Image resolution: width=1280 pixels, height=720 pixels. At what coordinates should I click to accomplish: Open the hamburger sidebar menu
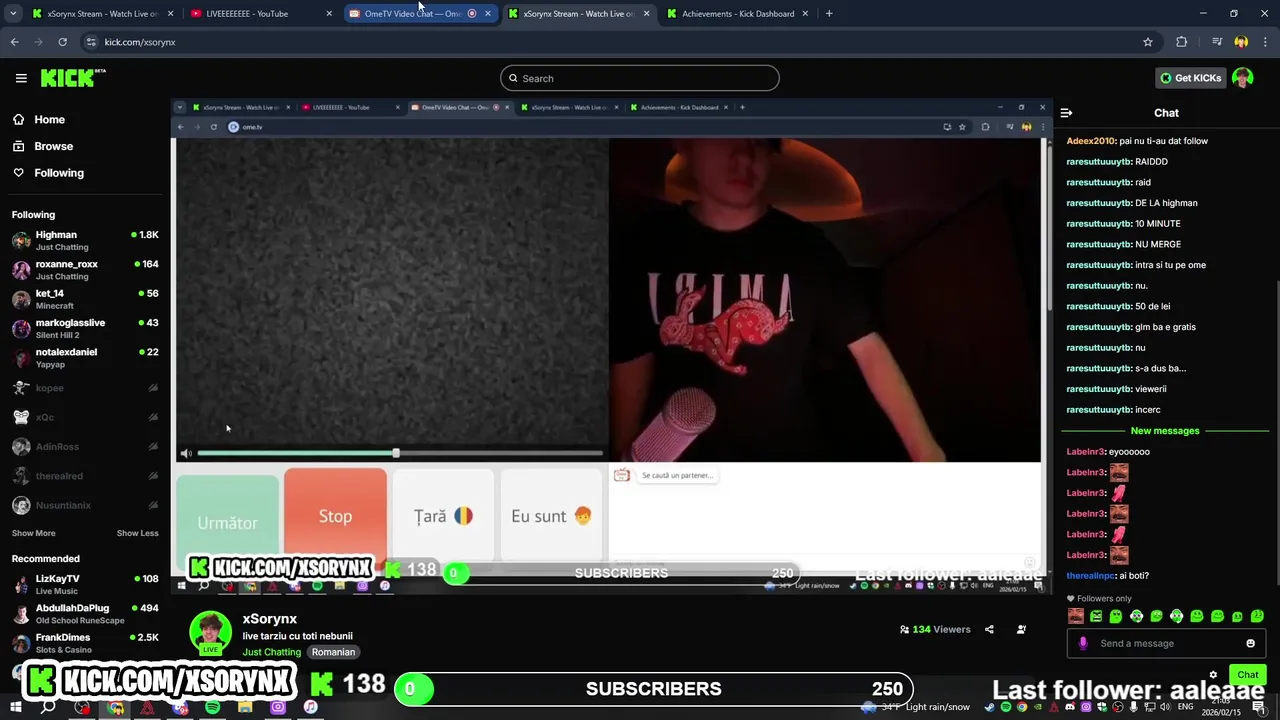click(21, 78)
